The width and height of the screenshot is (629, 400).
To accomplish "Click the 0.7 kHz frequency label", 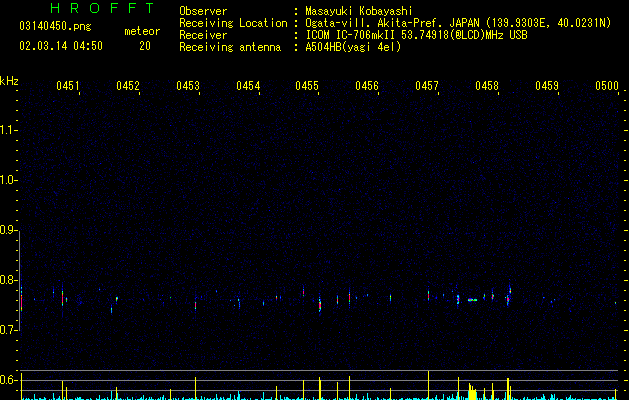I will [8, 330].
